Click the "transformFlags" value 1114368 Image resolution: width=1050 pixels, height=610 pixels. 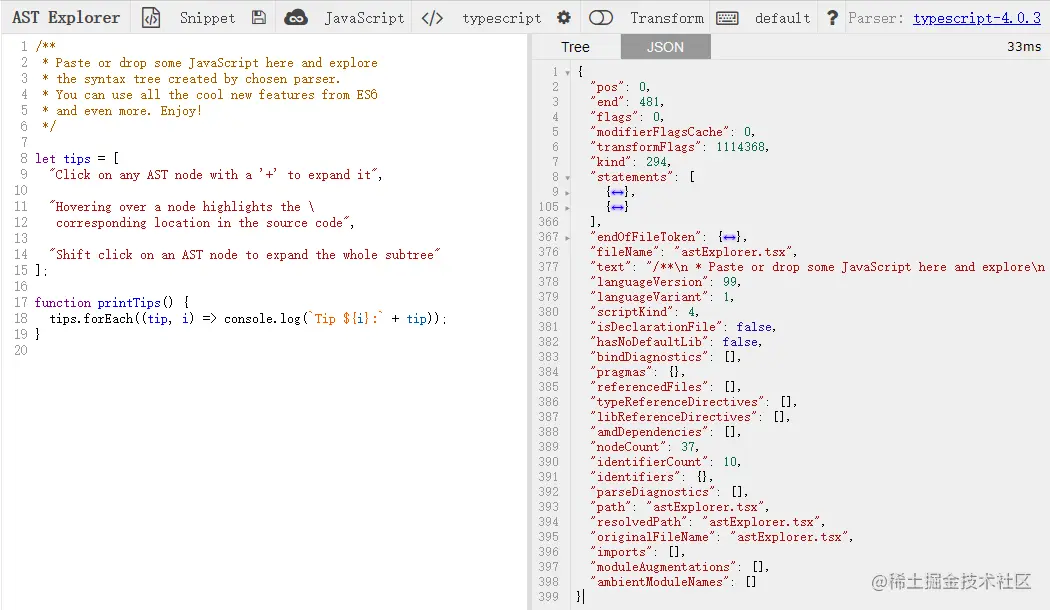tap(741, 147)
